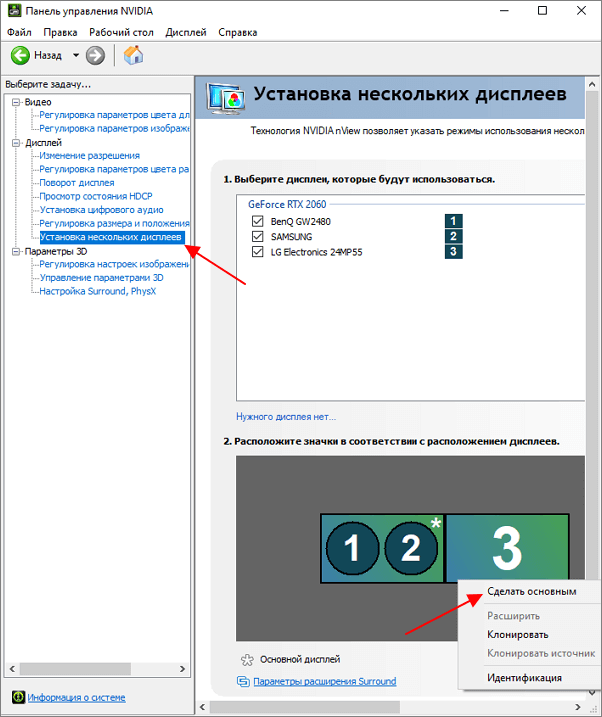Click display 2 badge next to SAMSUNG
602x717 pixels.
coord(453,236)
